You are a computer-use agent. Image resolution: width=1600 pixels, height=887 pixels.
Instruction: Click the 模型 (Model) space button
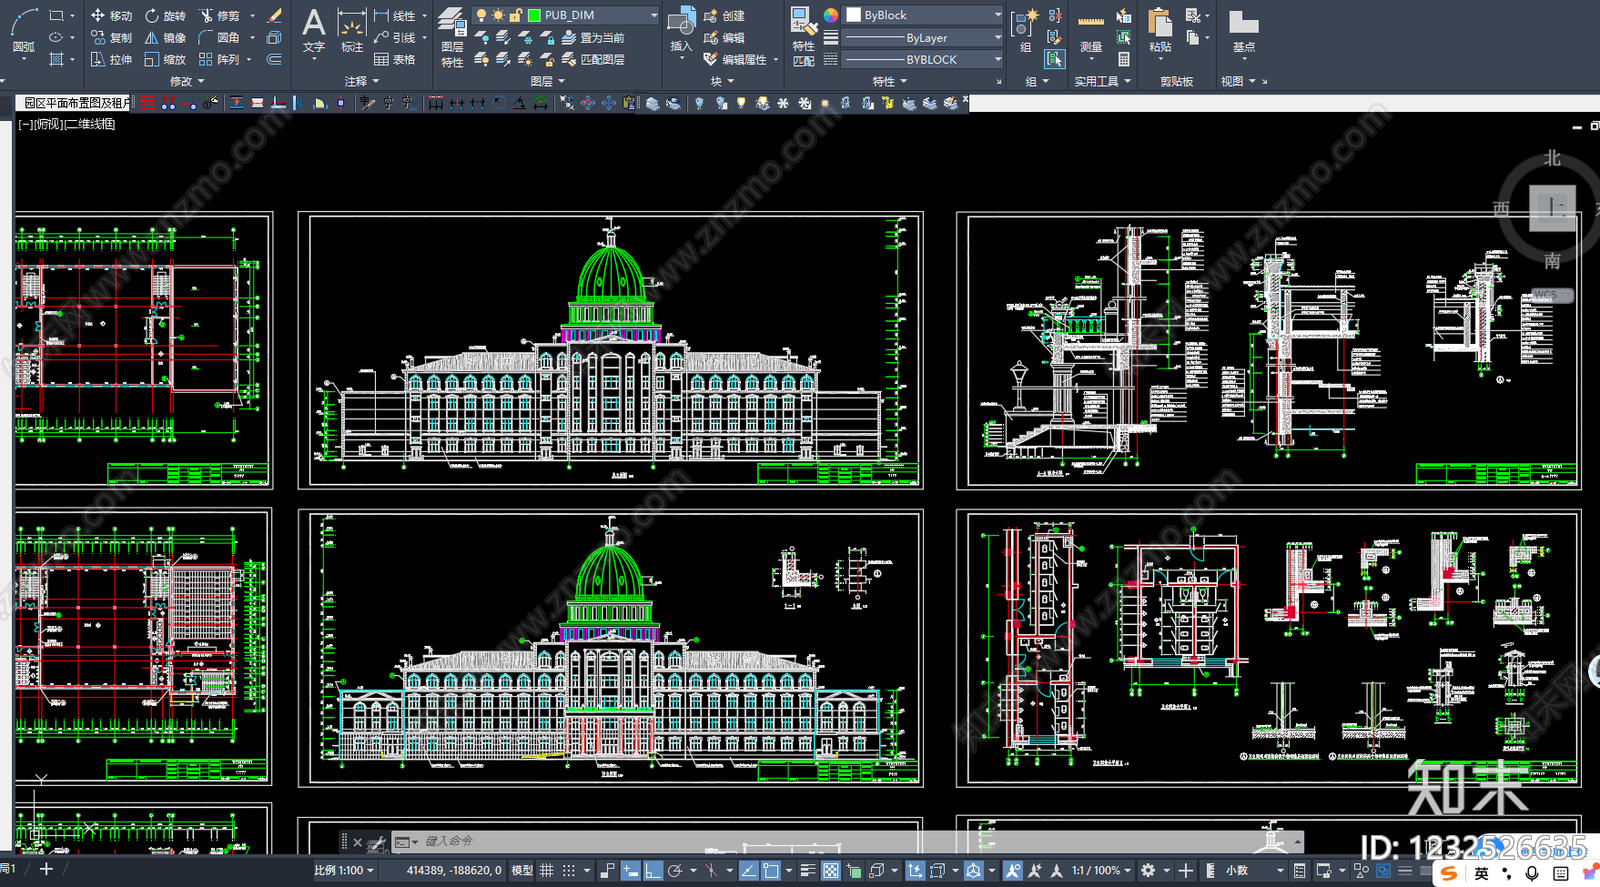coord(522,871)
